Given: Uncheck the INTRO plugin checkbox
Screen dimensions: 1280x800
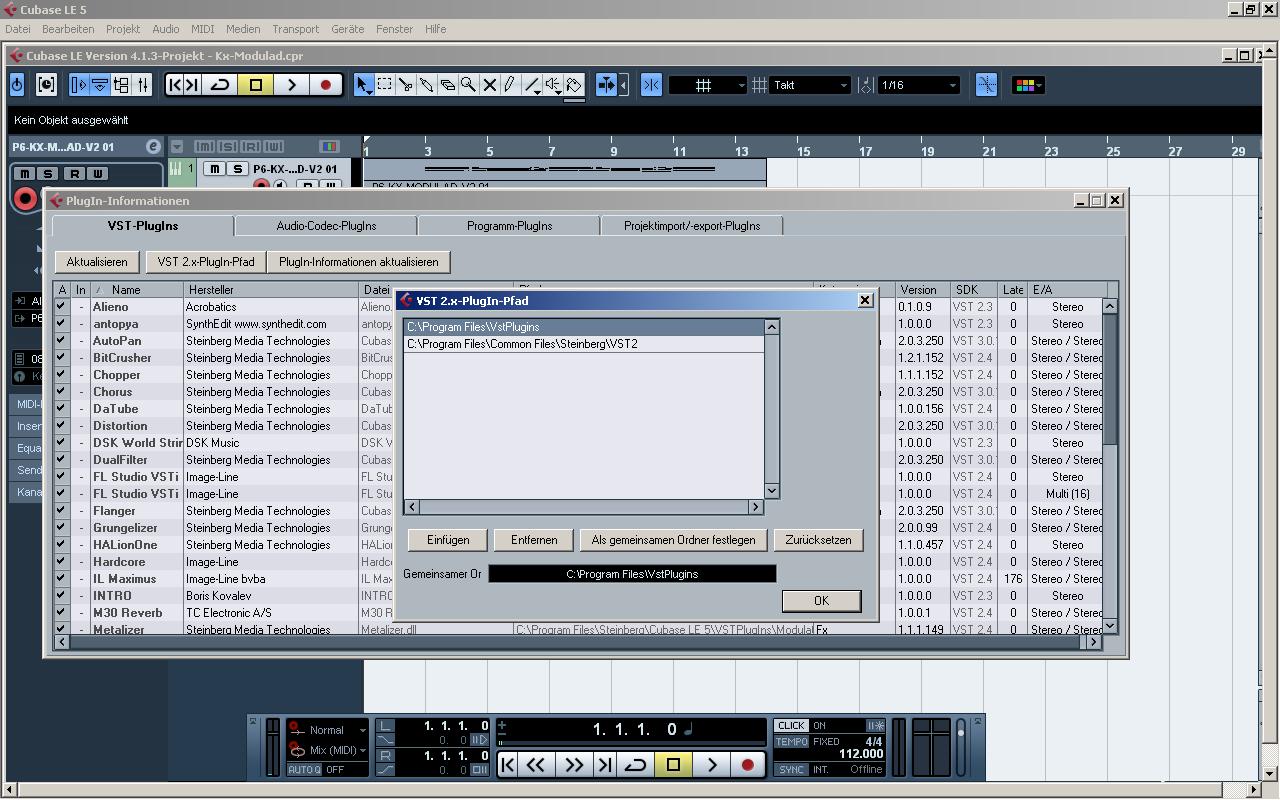Looking at the screenshot, I should click(x=62, y=596).
